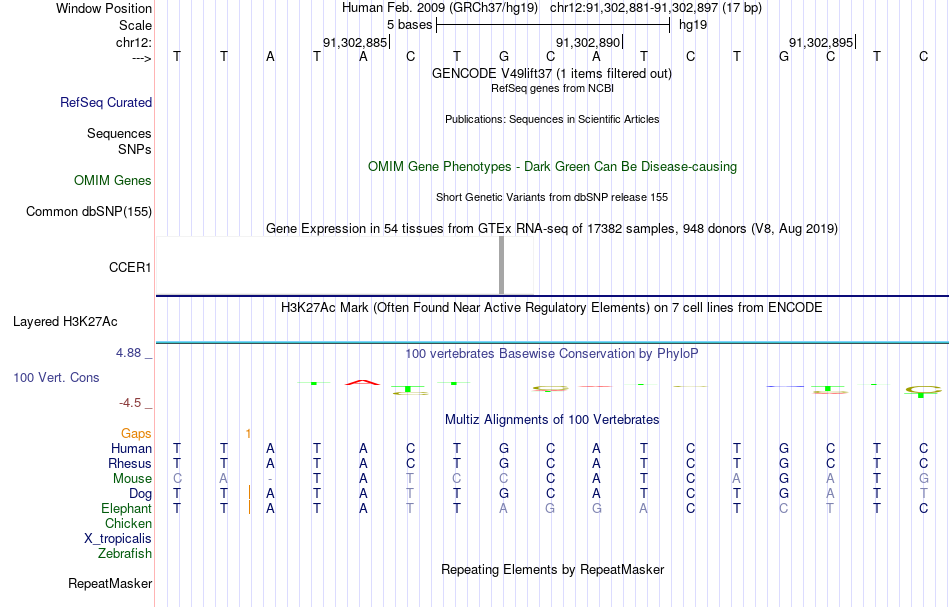Select the Rhesus alignment row label
950x607 pixels.
(x=130, y=463)
